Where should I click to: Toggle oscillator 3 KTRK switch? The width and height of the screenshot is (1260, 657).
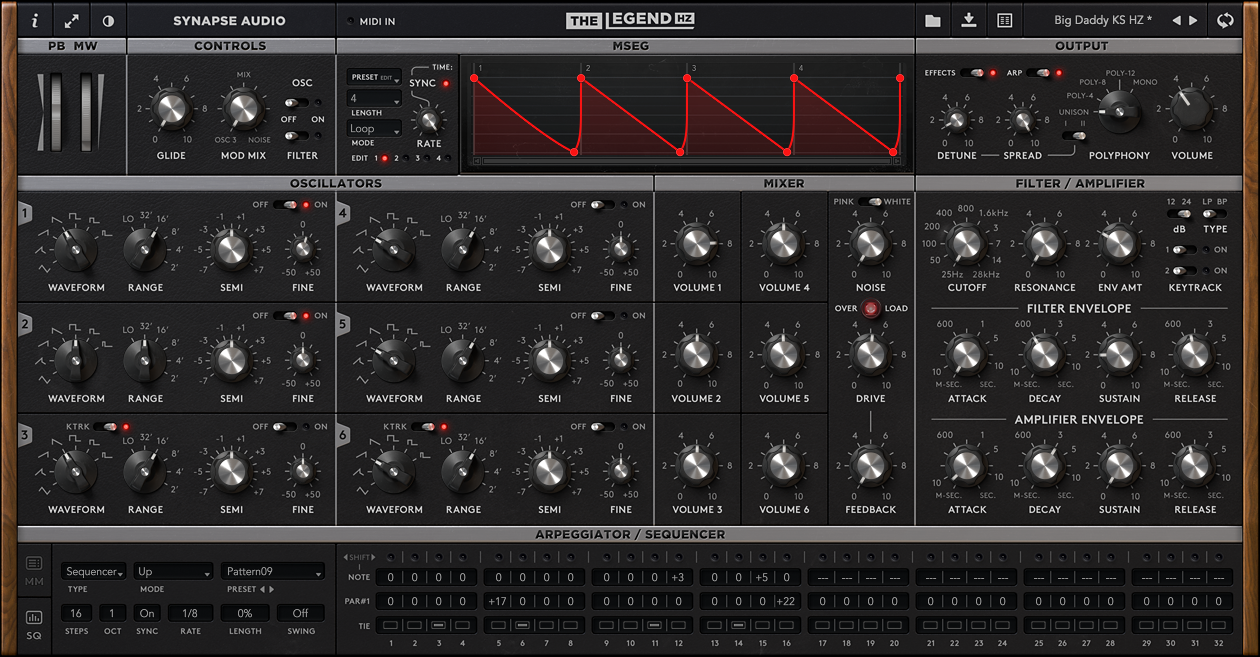[x=105, y=427]
